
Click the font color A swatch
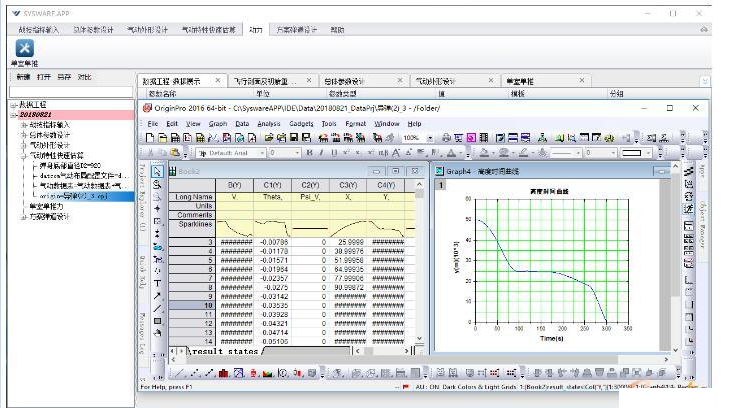coord(451,152)
